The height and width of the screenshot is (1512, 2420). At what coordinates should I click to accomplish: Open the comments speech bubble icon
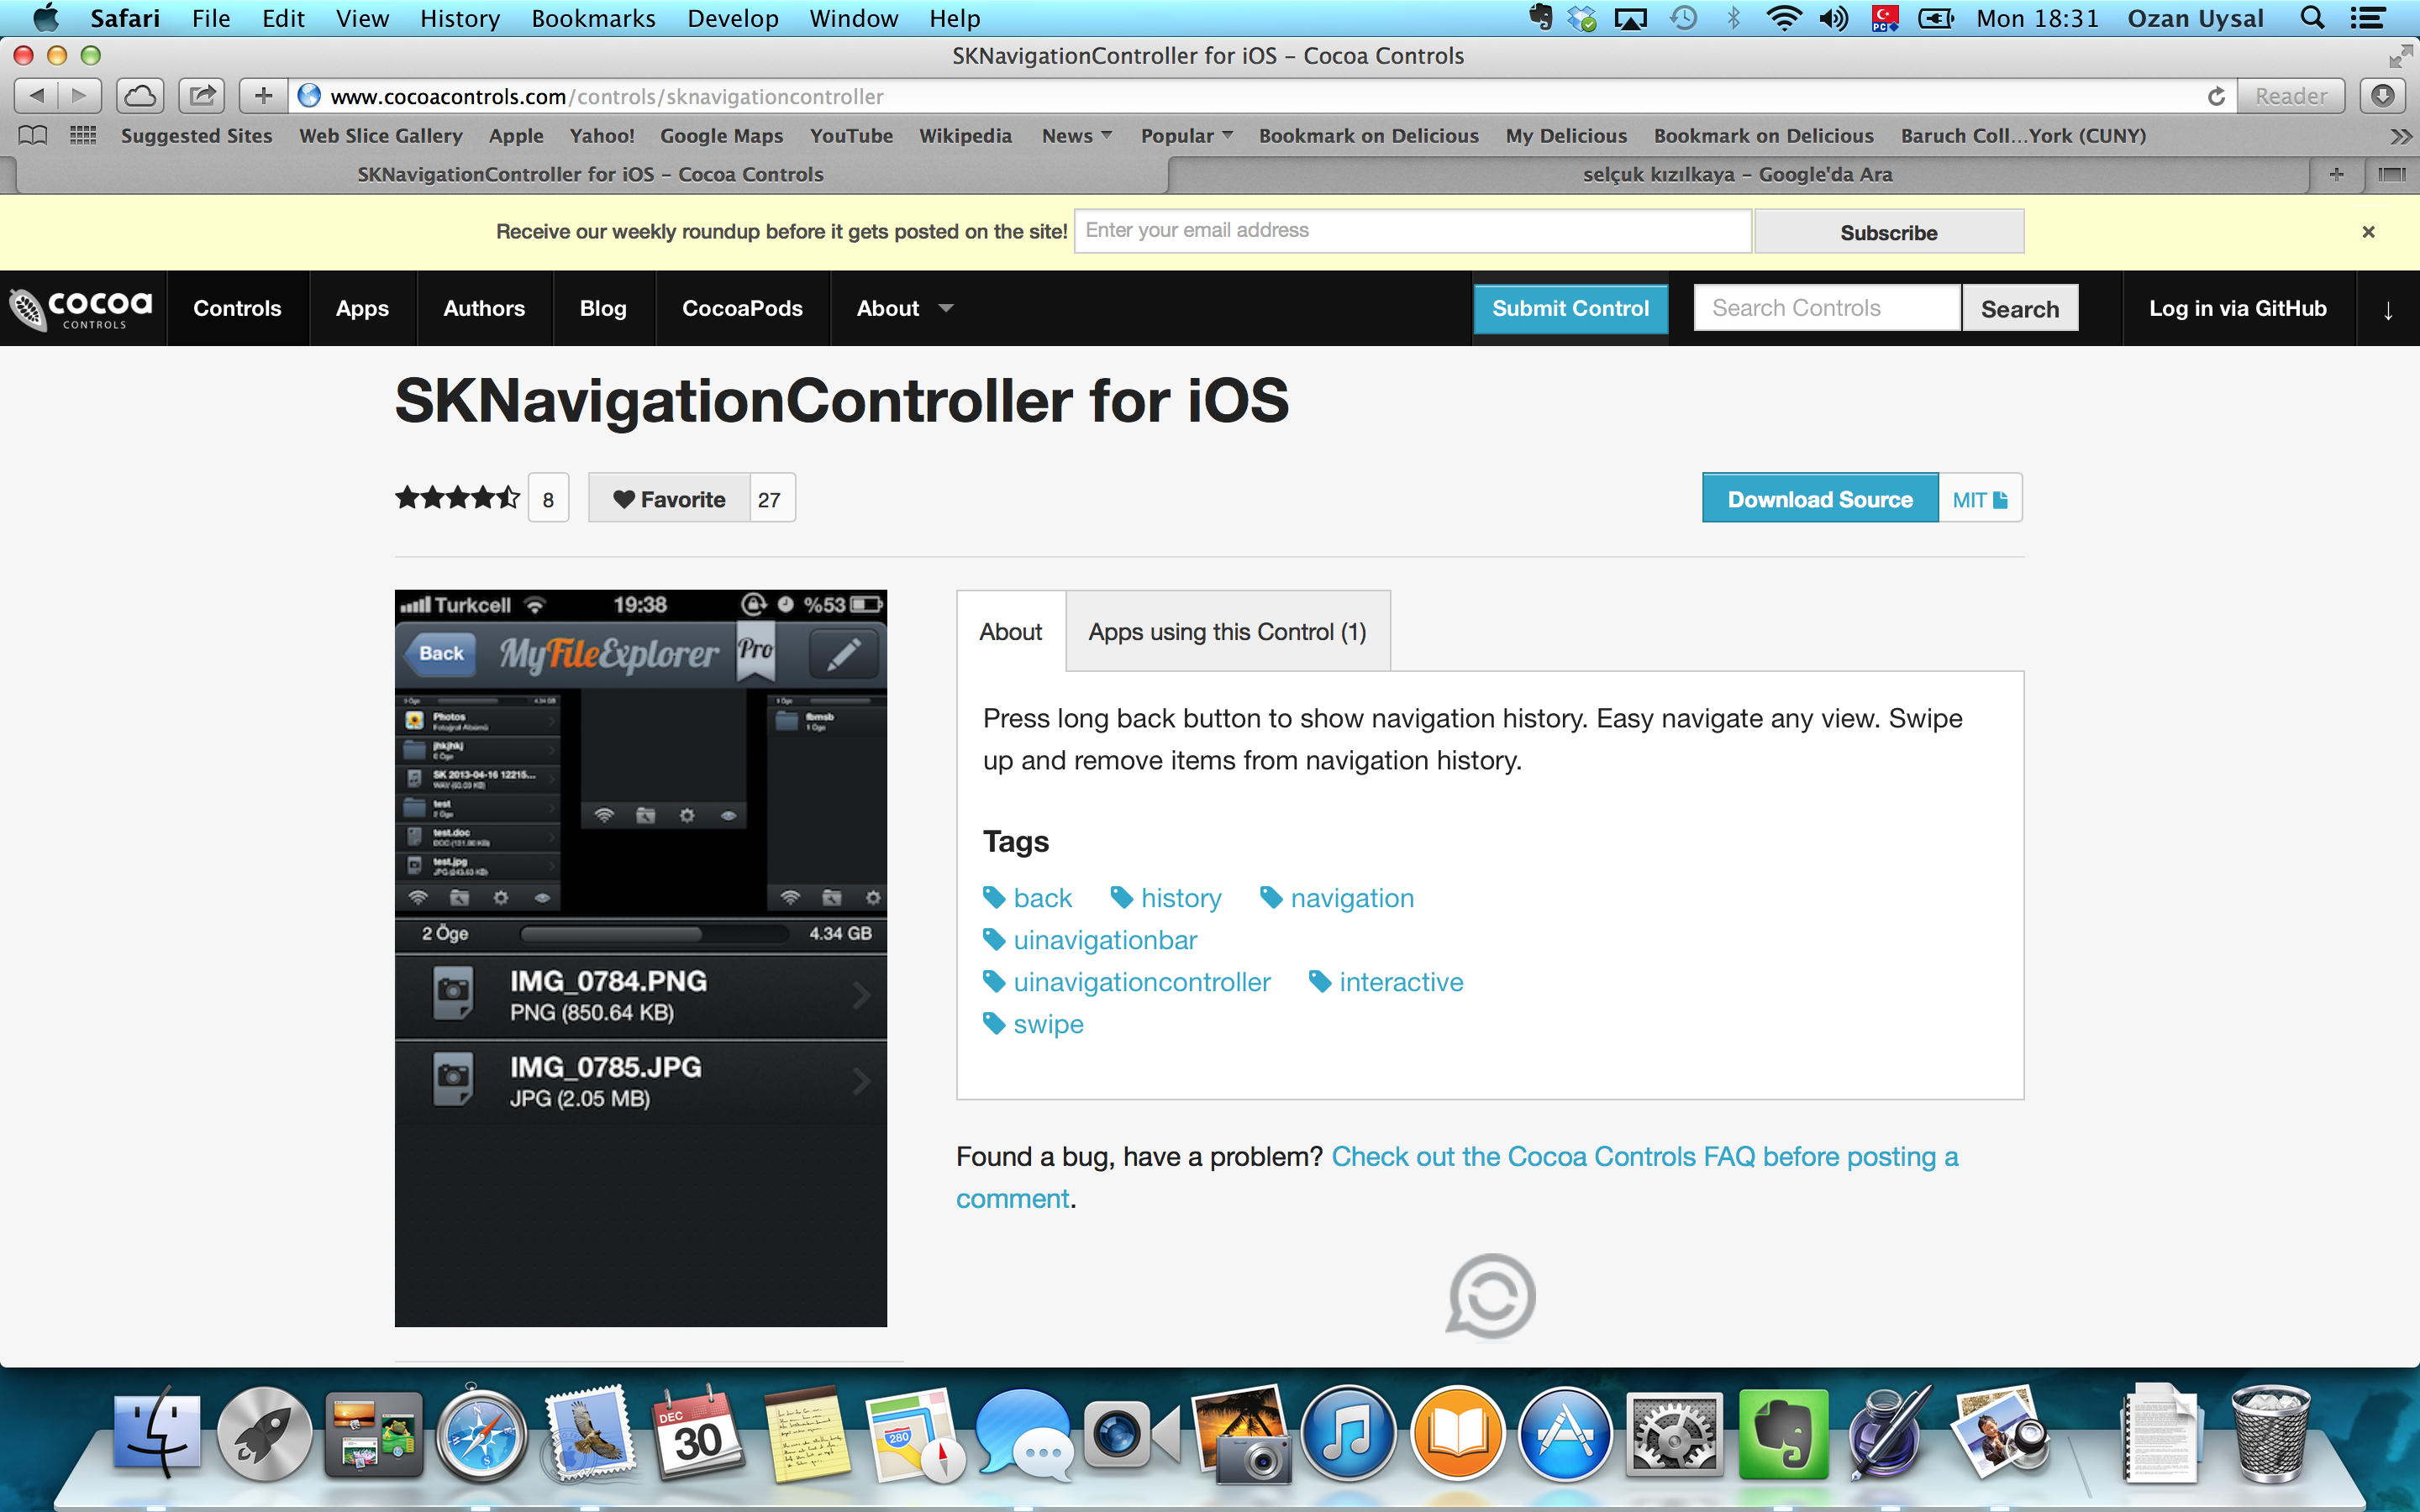tap(1490, 1296)
